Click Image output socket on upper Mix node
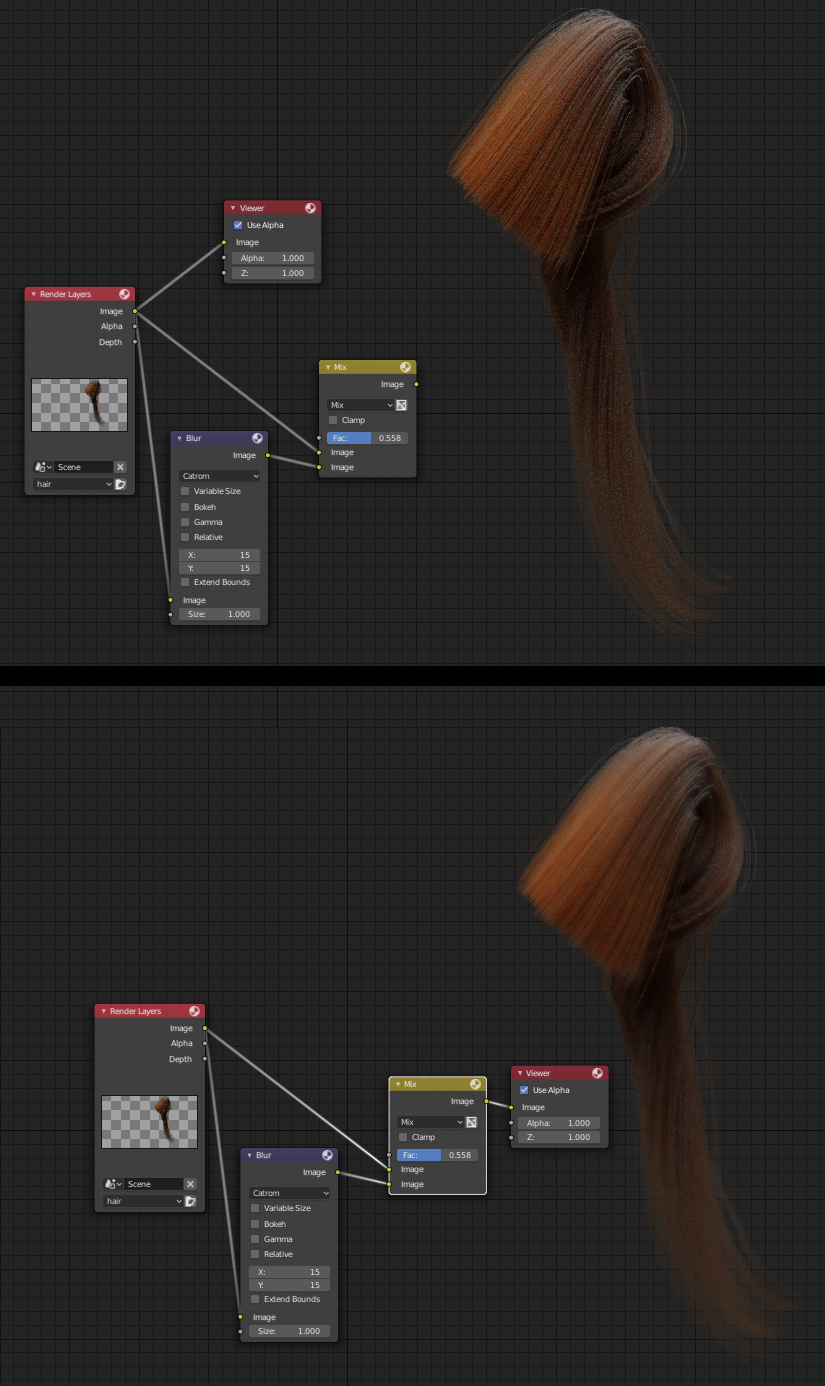The image size is (825, 1386). (416, 384)
